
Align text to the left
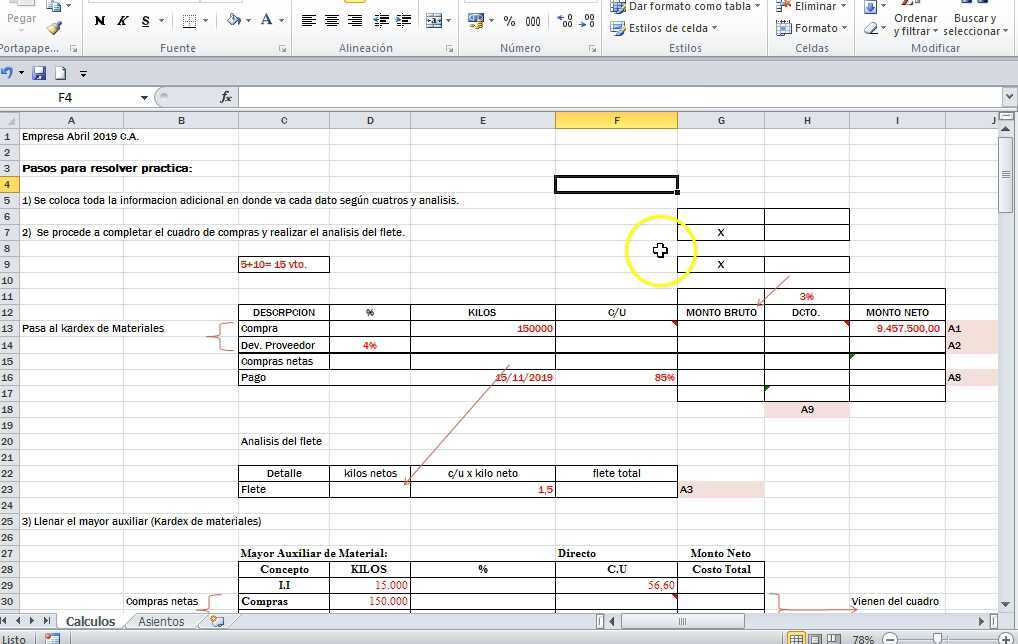pyautogui.click(x=308, y=21)
